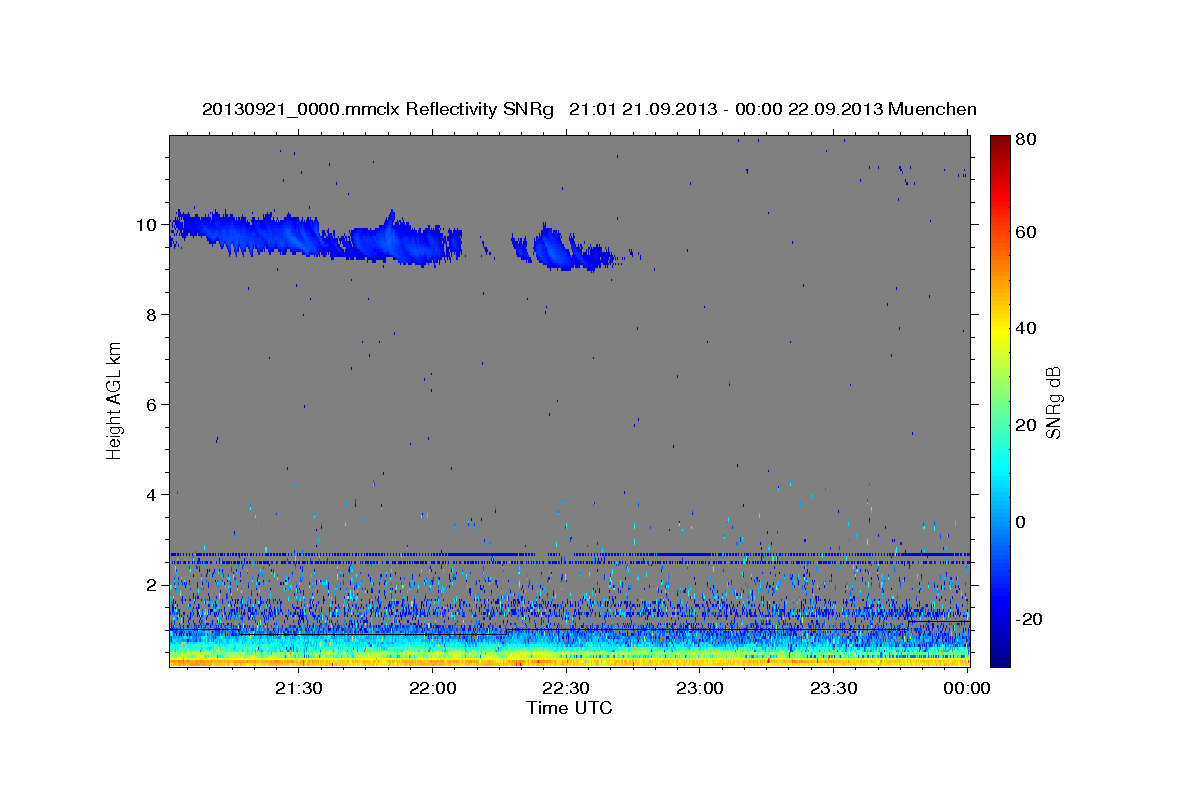1200x800 pixels.
Task: Click the 23:00 time tick label
Action: tap(699, 688)
